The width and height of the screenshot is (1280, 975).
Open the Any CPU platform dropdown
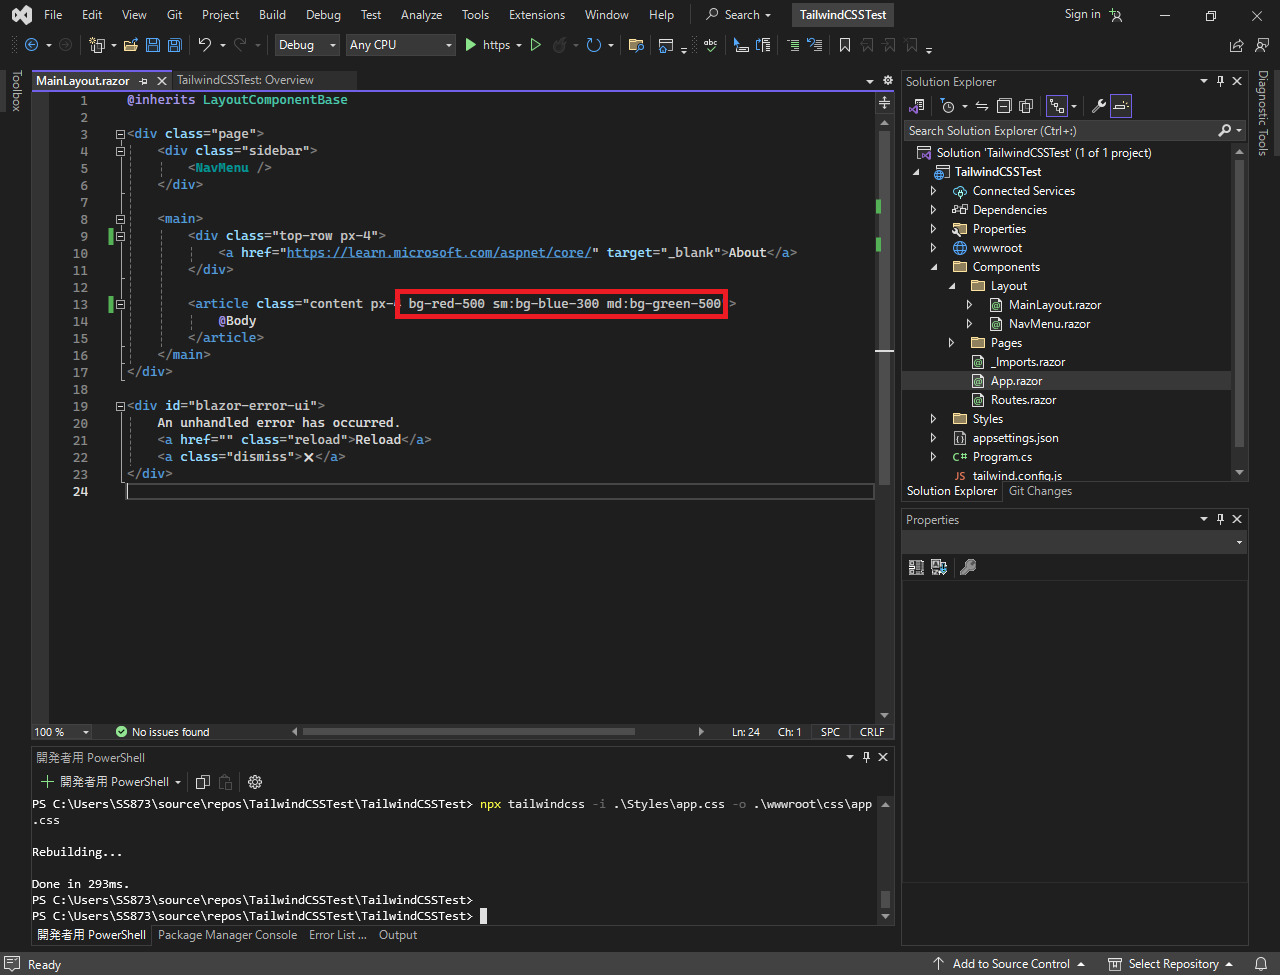400,45
